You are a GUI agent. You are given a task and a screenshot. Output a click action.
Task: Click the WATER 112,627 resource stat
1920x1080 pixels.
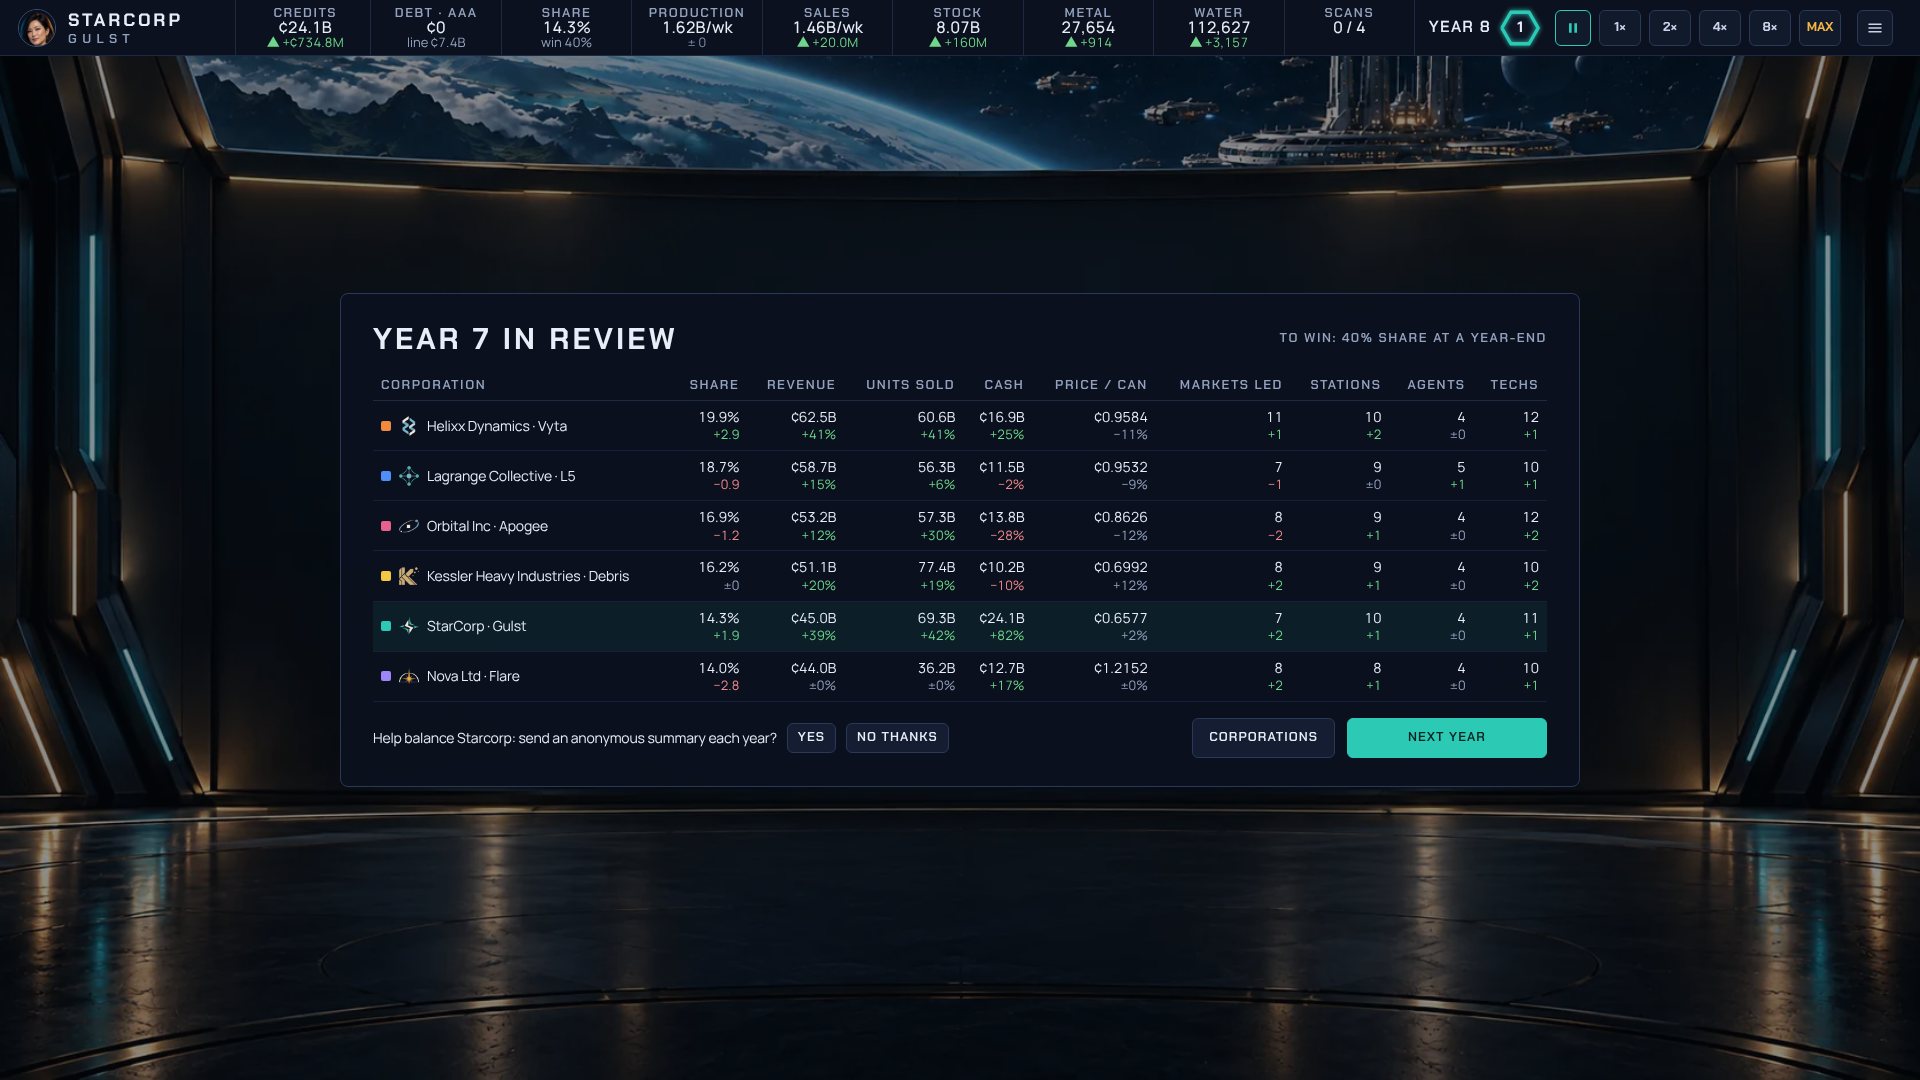pyautogui.click(x=1218, y=28)
